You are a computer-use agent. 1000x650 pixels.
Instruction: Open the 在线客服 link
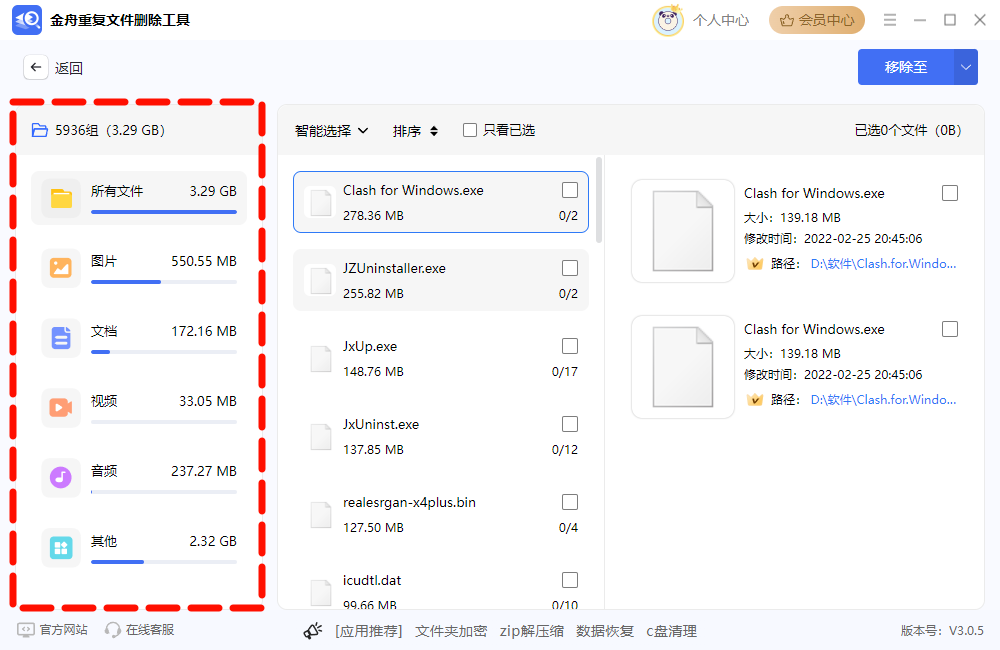click(150, 630)
